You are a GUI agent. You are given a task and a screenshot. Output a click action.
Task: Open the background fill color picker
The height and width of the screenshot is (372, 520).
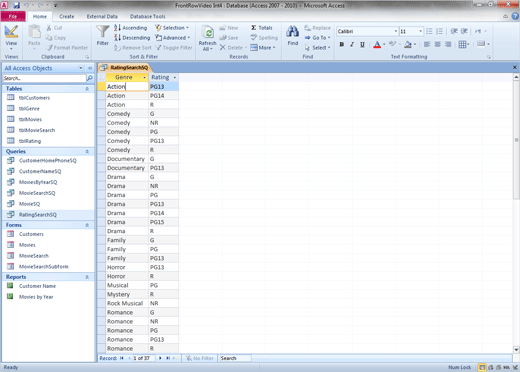414,44
